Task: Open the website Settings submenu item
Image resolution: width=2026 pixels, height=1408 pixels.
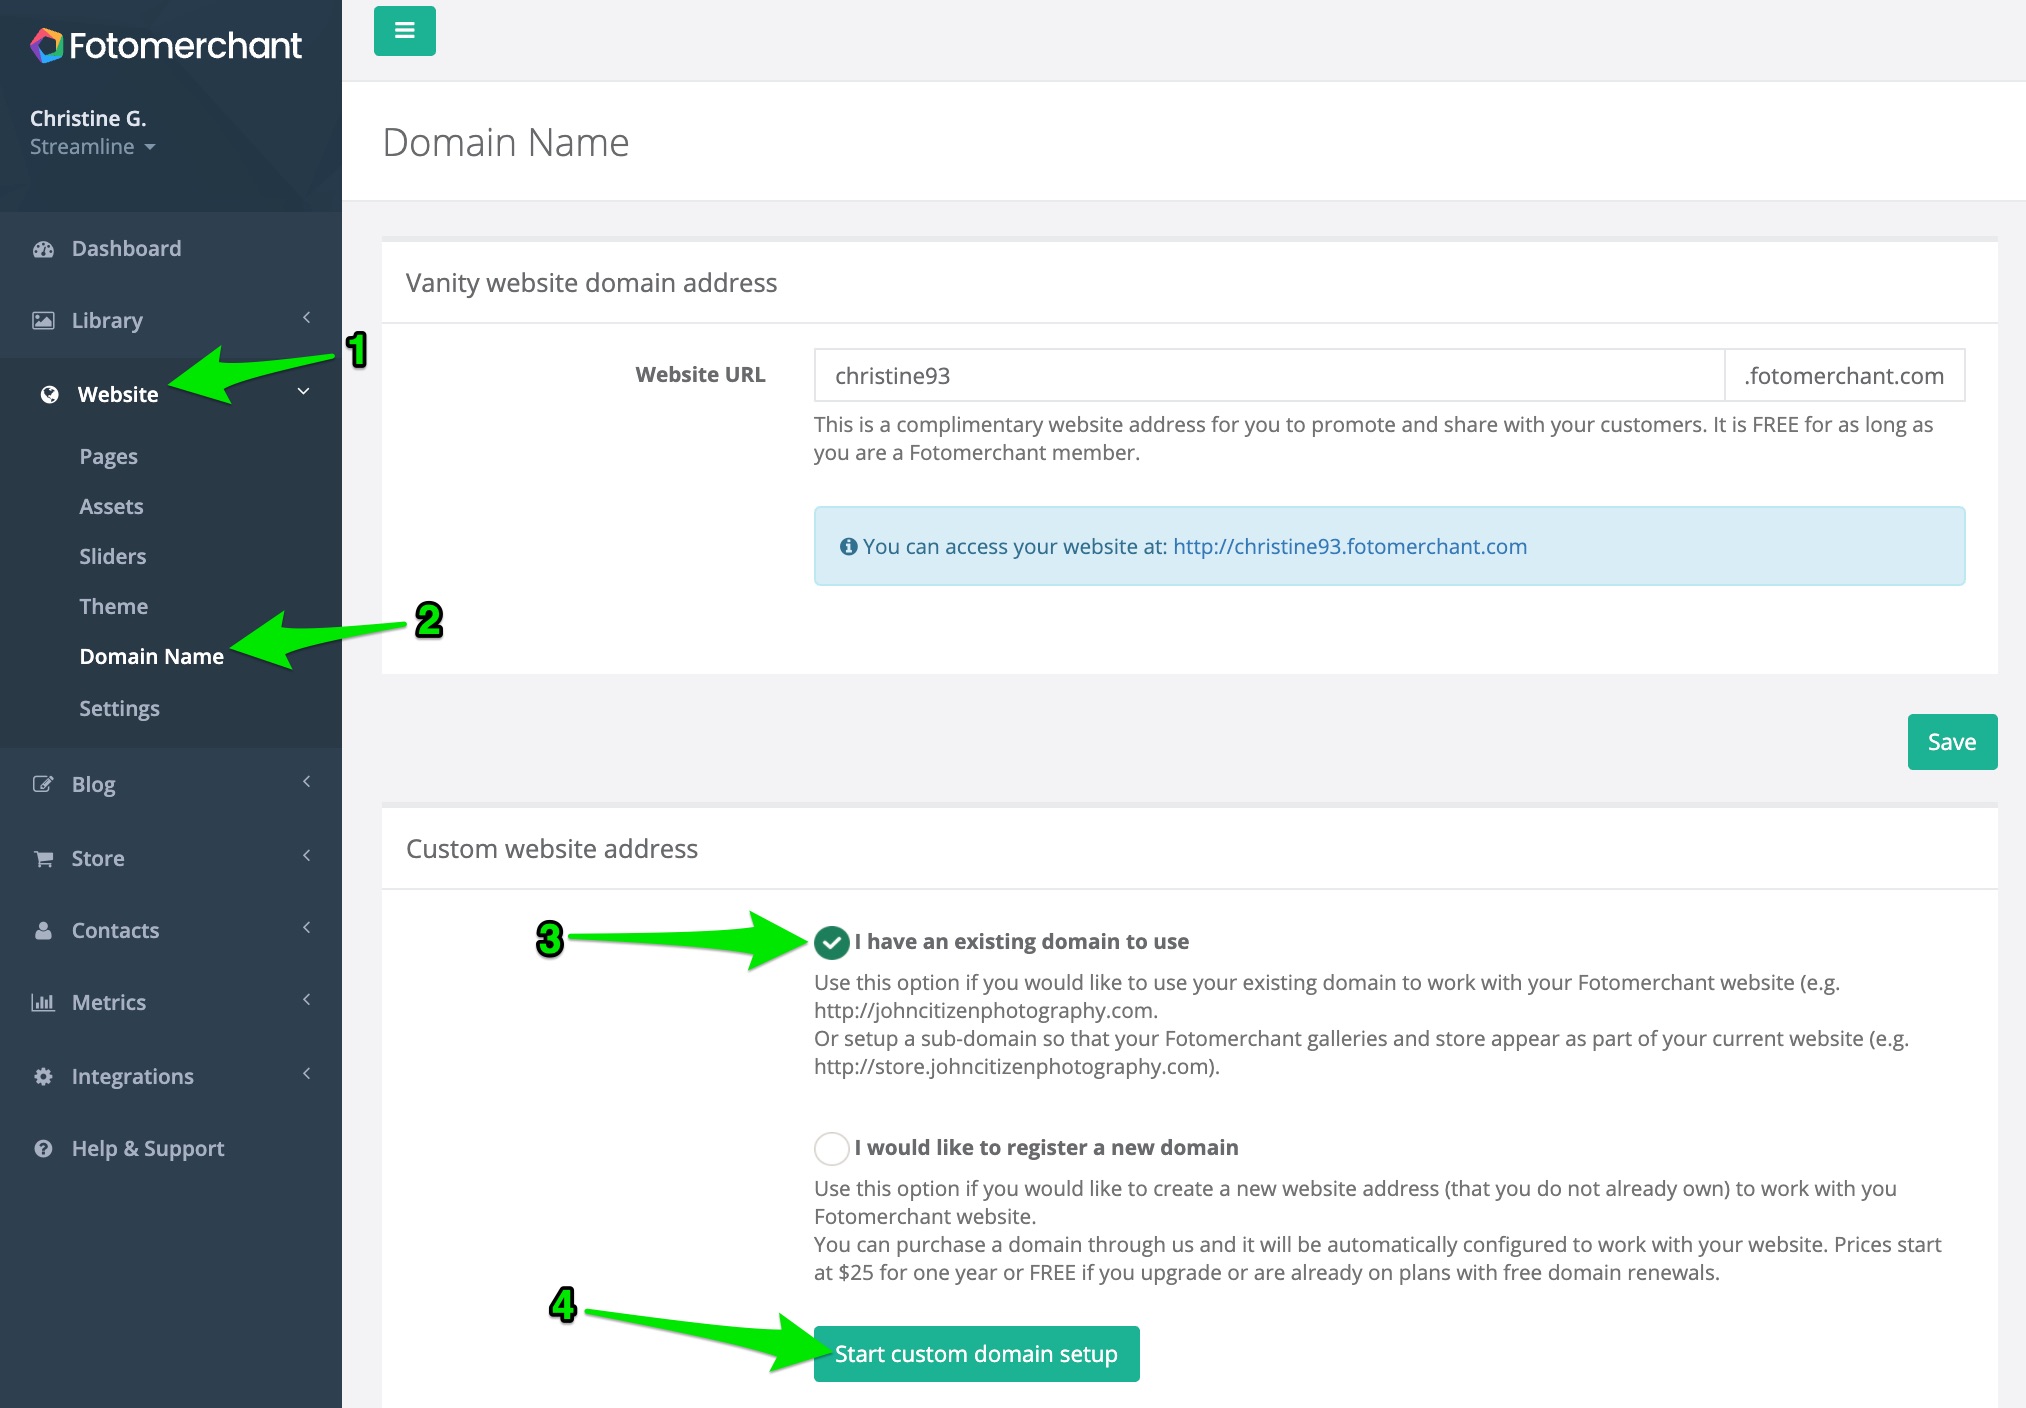Action: click(119, 709)
